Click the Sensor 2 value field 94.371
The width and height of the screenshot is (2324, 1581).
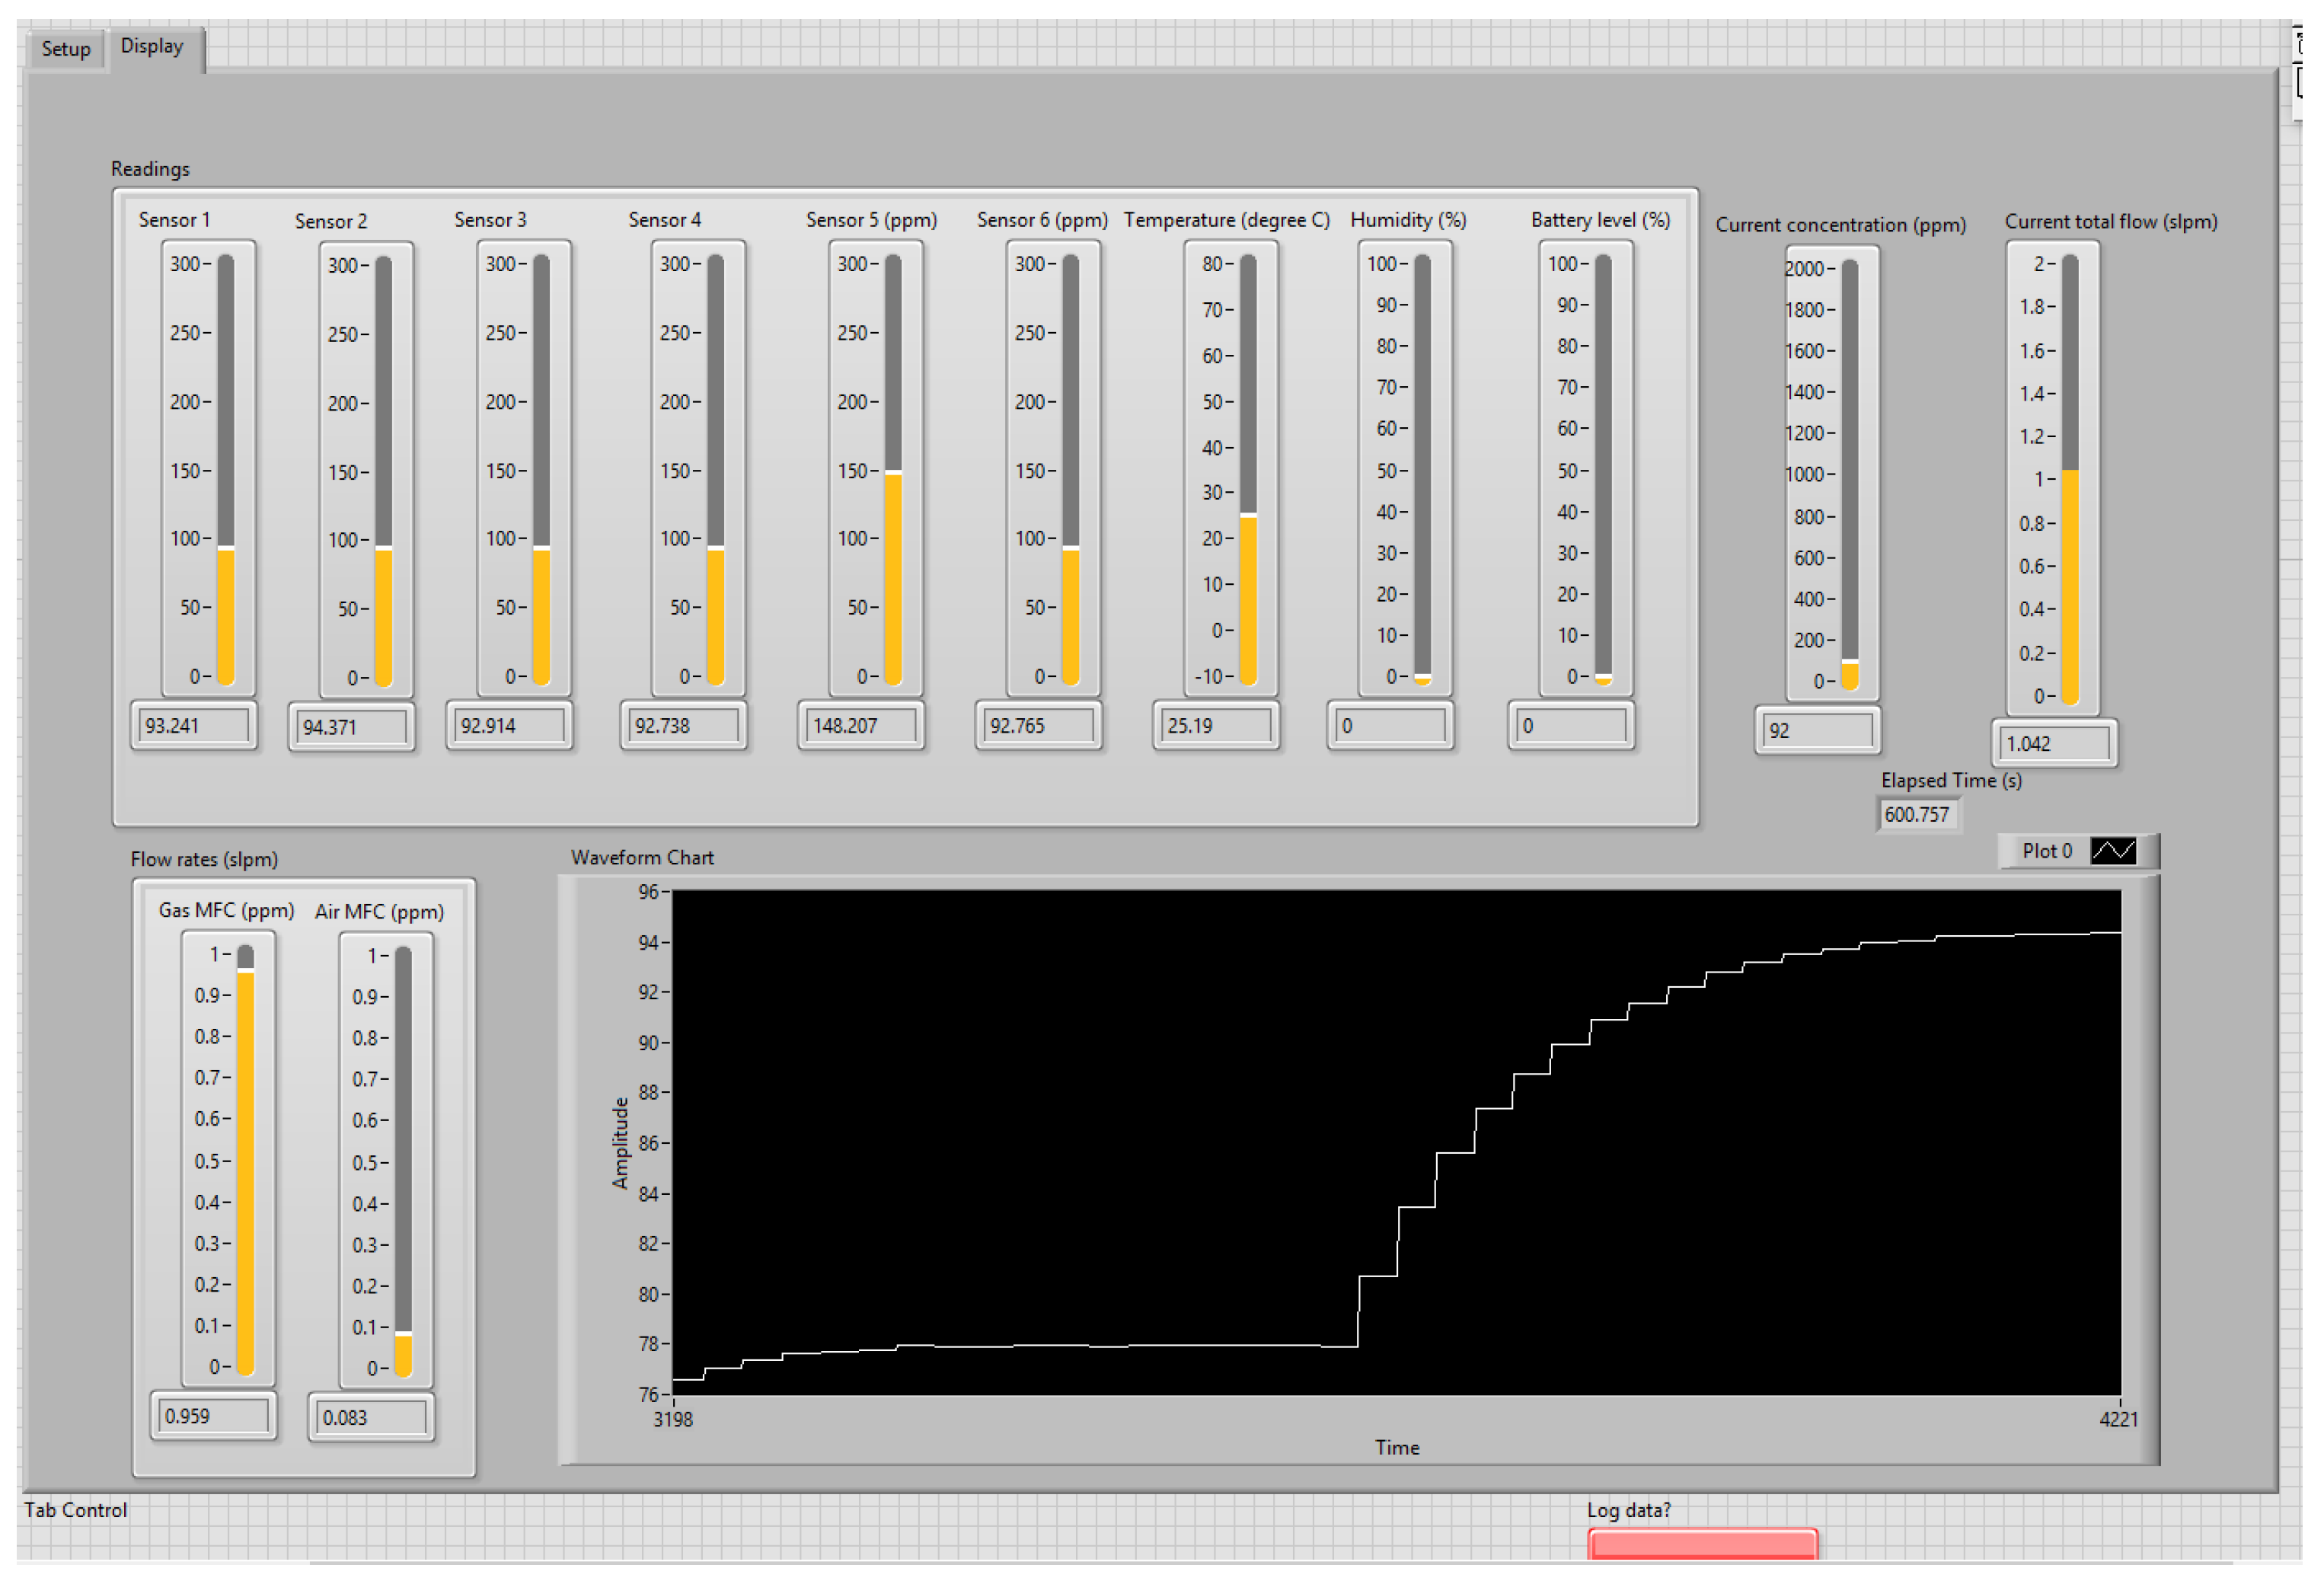pyautogui.click(x=352, y=728)
